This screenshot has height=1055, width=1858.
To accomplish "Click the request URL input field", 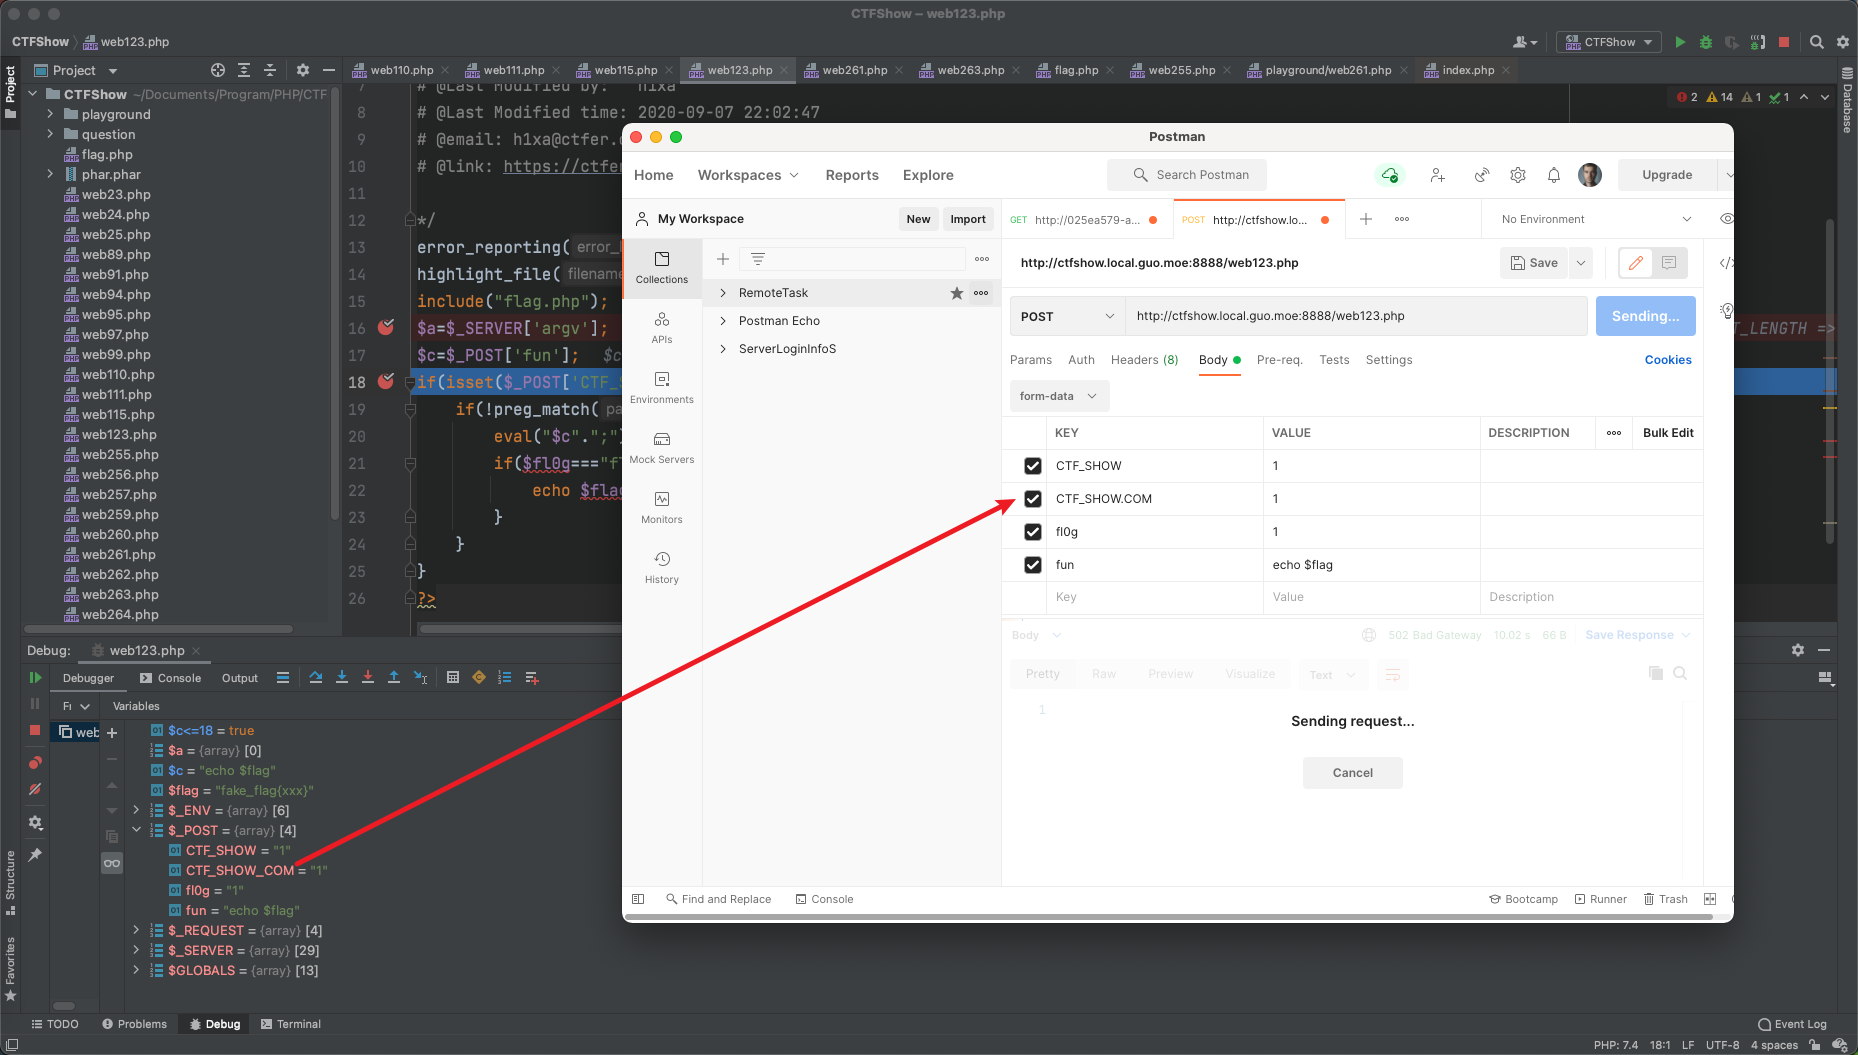I will tap(1355, 316).
